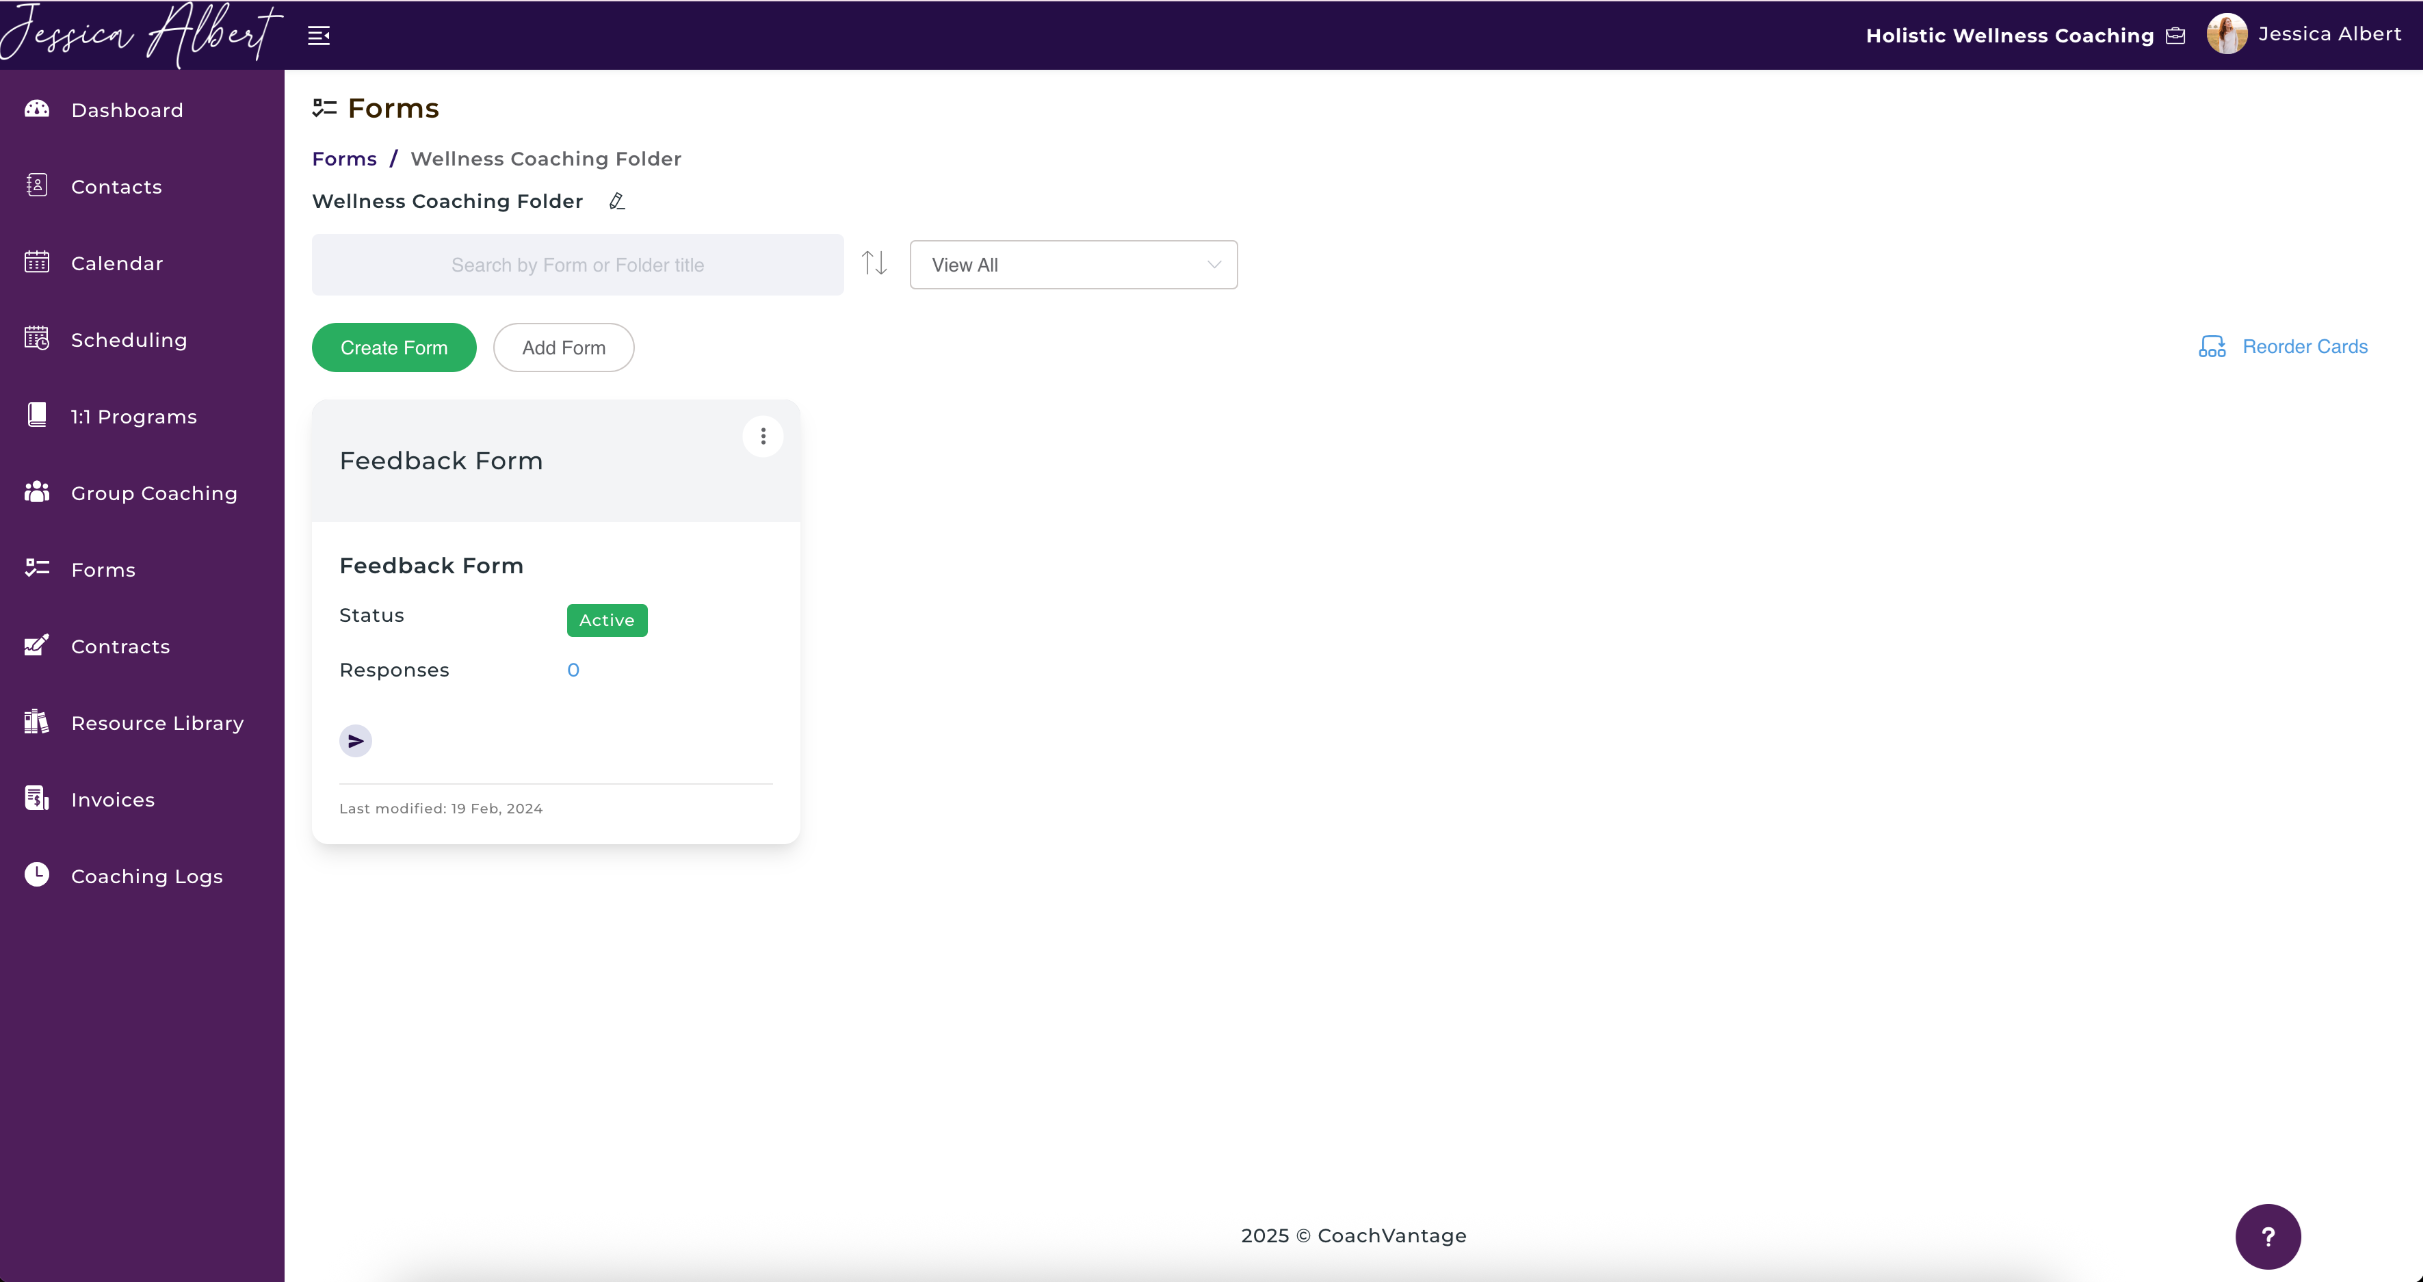Click the Add Form button
The height and width of the screenshot is (1282, 2423).
(x=564, y=347)
